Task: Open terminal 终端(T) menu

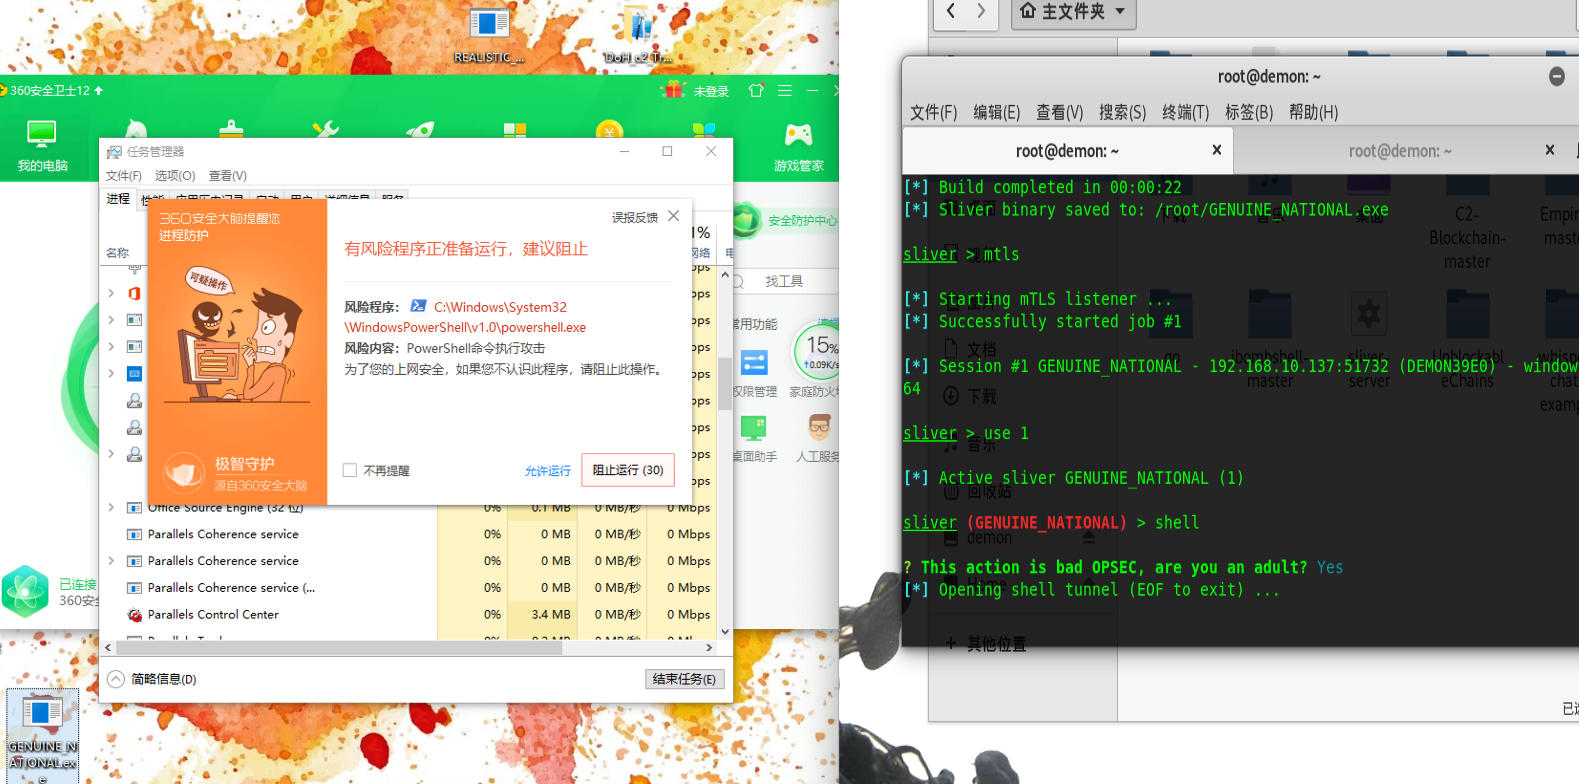Action: (x=1185, y=112)
